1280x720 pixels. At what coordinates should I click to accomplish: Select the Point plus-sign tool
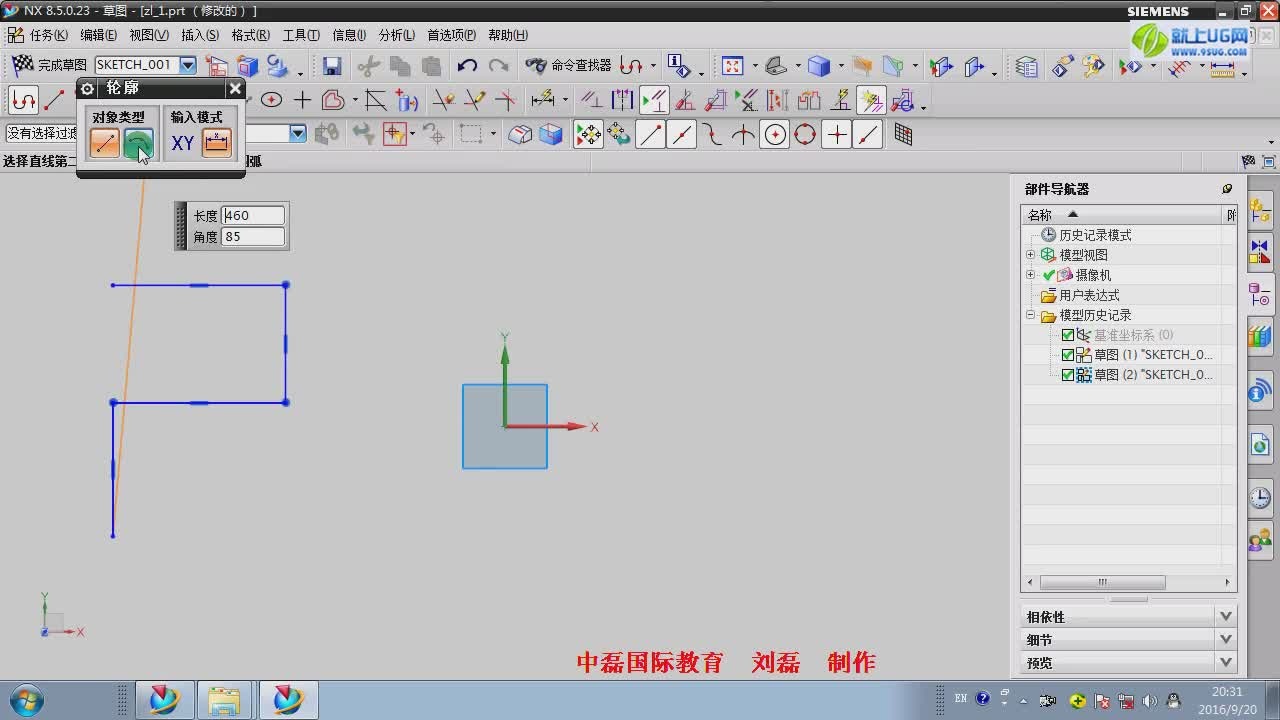pyautogui.click(x=302, y=100)
